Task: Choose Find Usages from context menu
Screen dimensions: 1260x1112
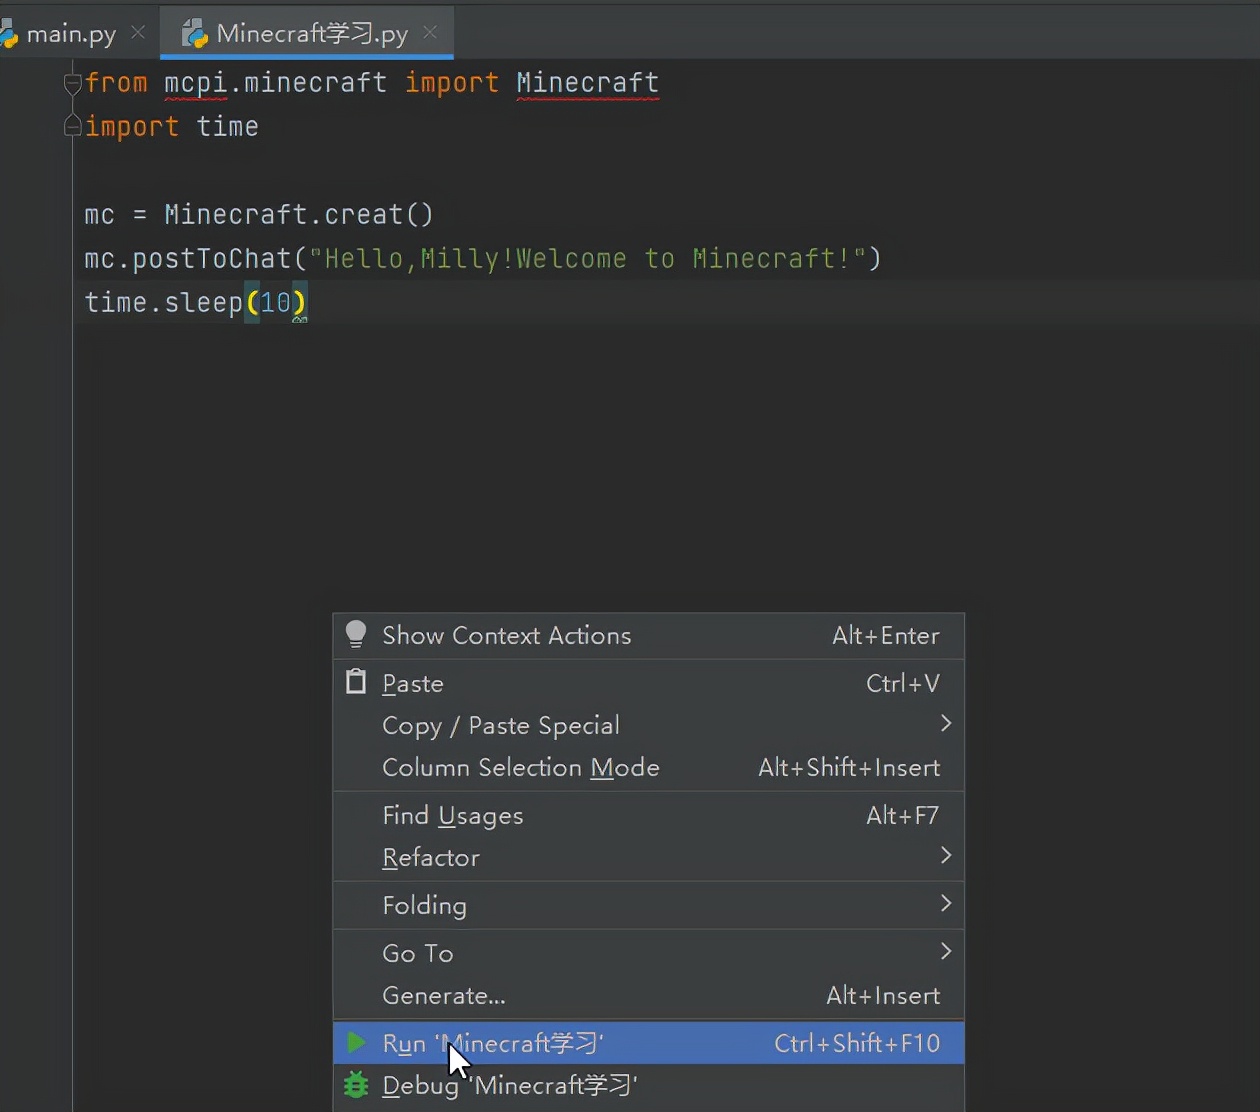Action: tap(452, 815)
